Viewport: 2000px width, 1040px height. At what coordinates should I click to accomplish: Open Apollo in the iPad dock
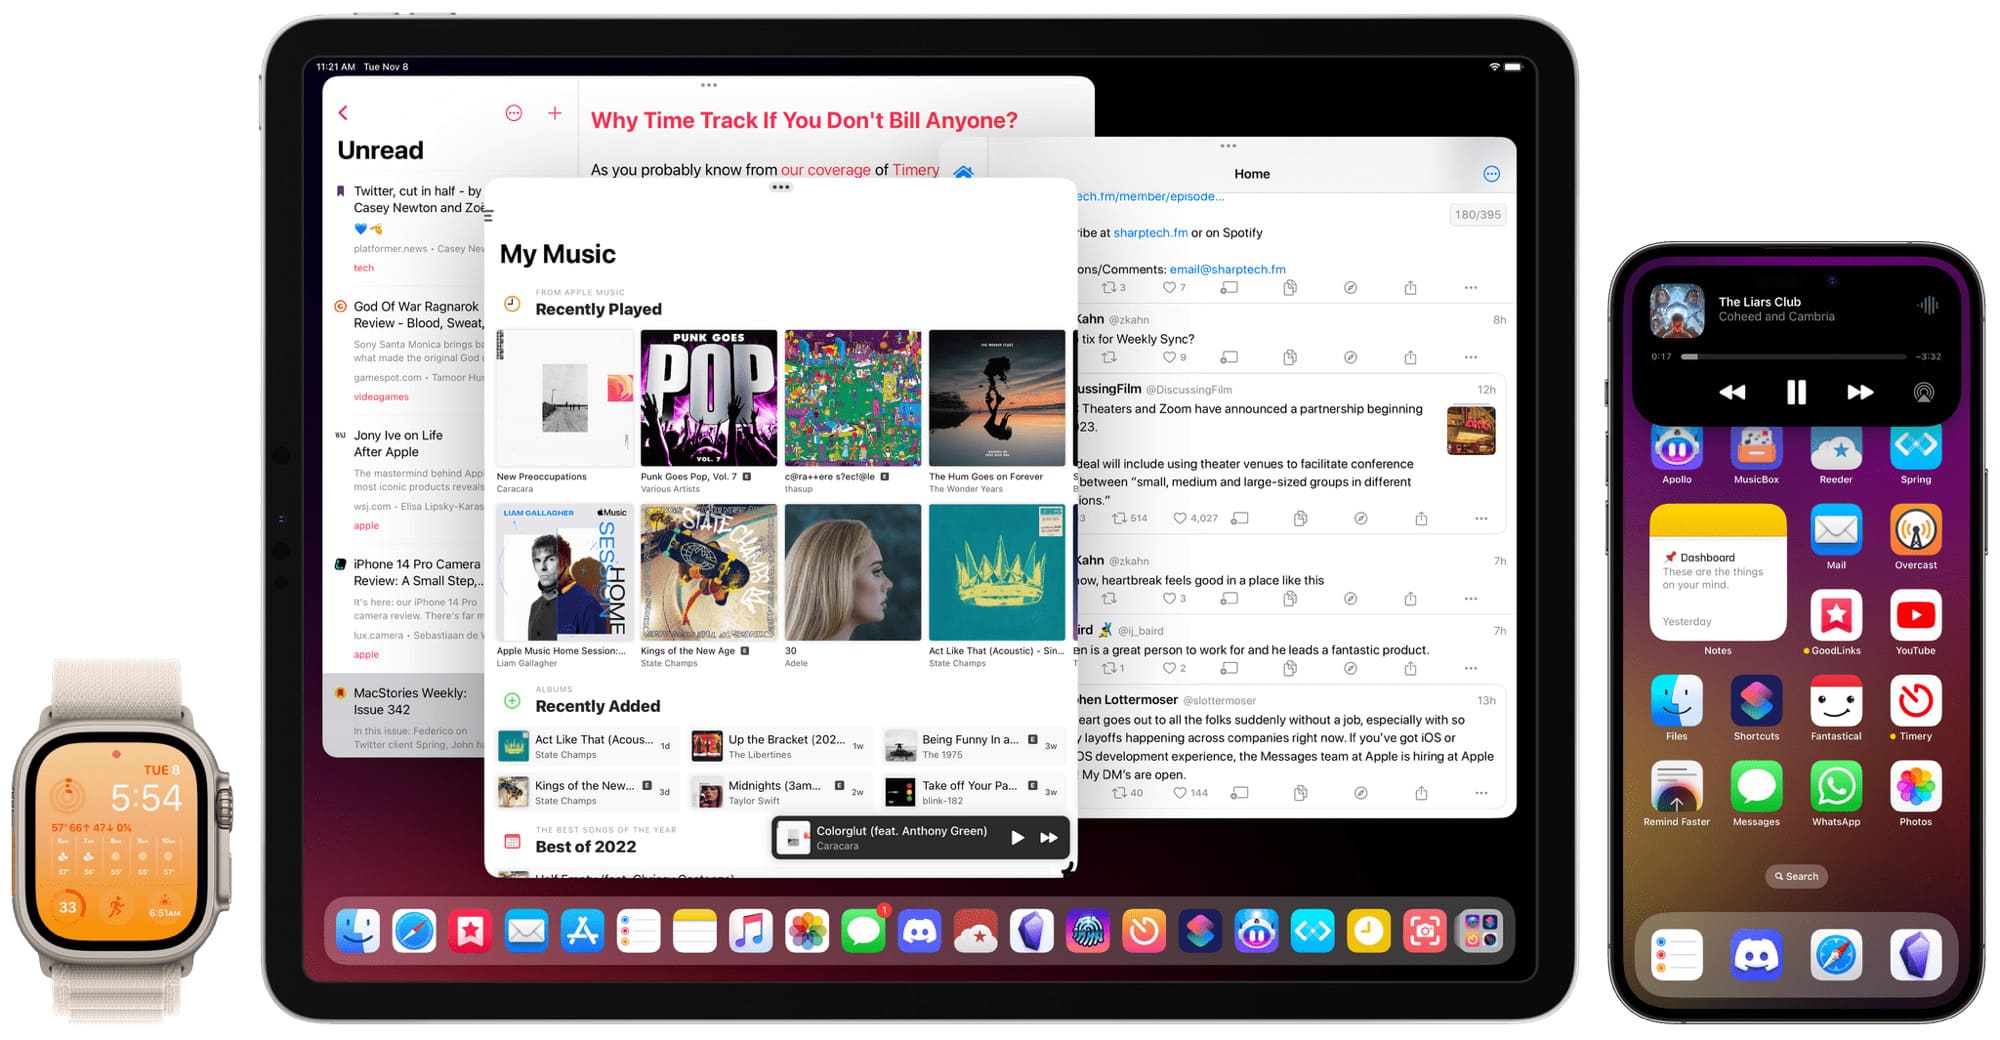coord(1256,932)
